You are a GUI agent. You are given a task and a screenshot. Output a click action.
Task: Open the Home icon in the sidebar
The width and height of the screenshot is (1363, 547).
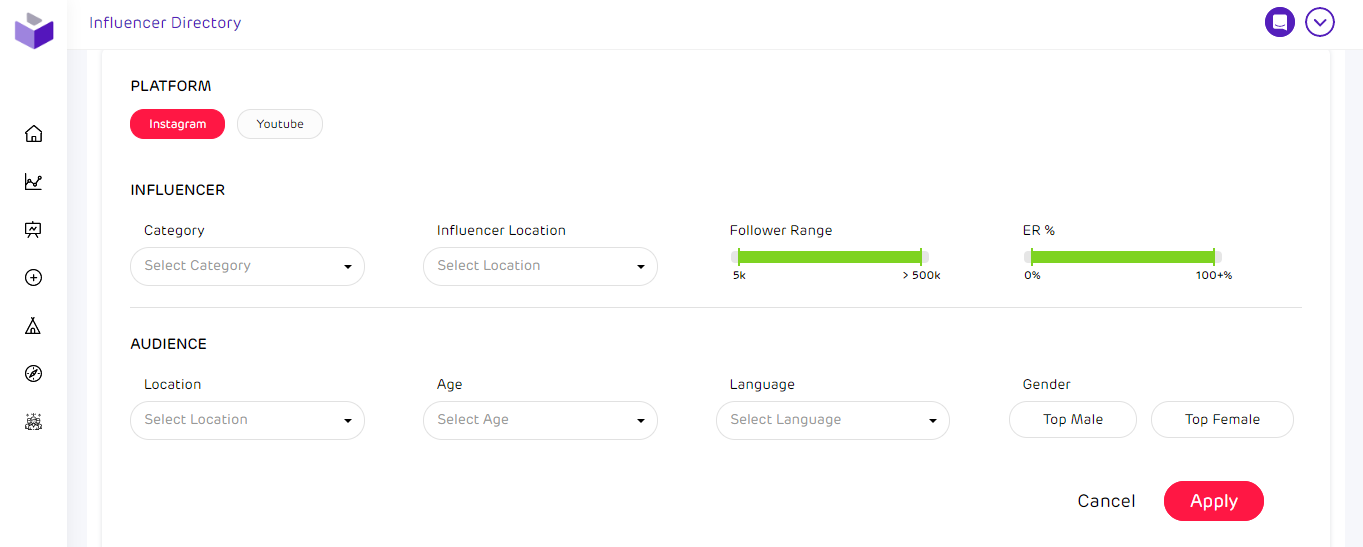click(33, 134)
